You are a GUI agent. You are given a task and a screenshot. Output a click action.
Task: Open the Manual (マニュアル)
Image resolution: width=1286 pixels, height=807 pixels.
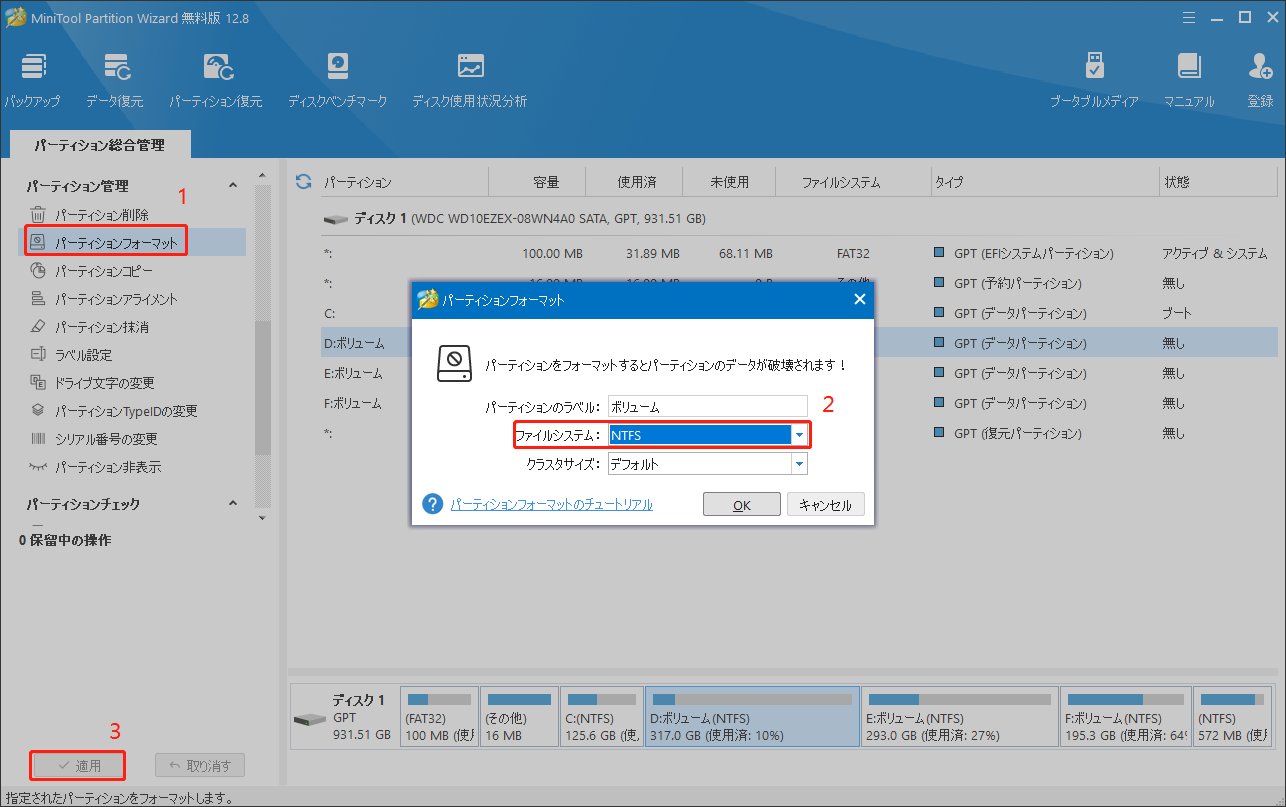[1189, 67]
